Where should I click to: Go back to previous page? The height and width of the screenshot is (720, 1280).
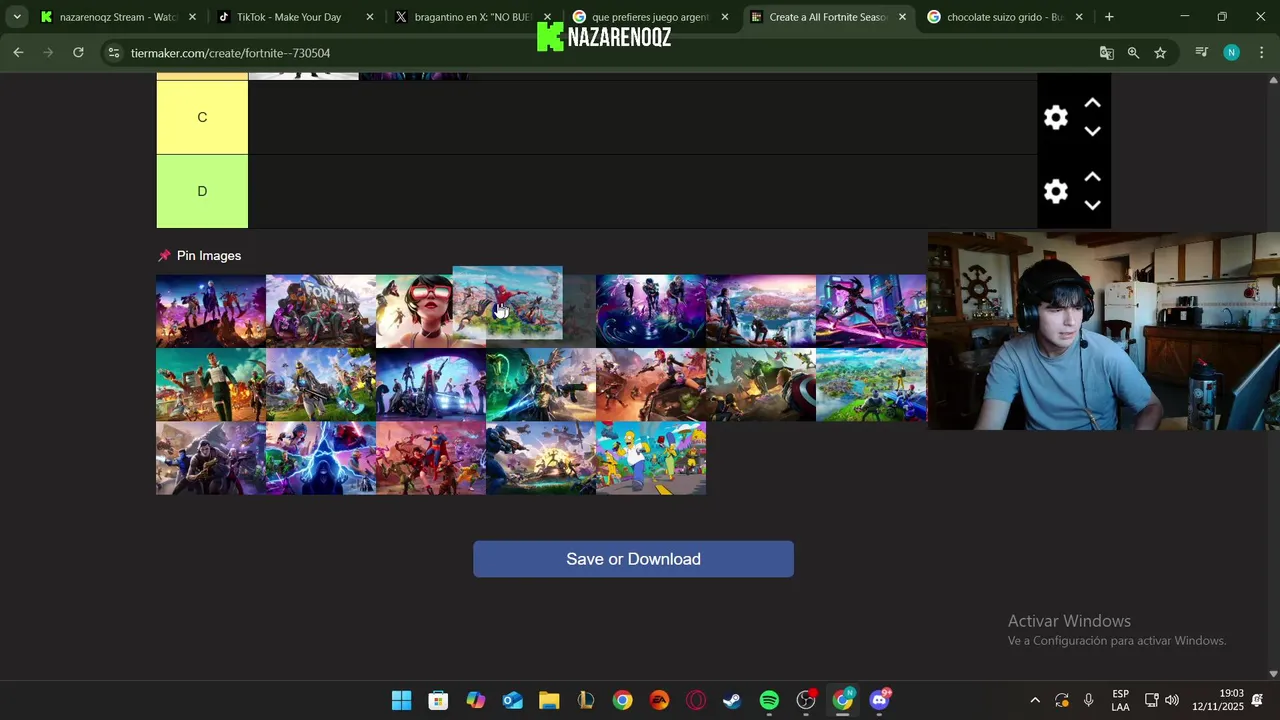click(18, 53)
